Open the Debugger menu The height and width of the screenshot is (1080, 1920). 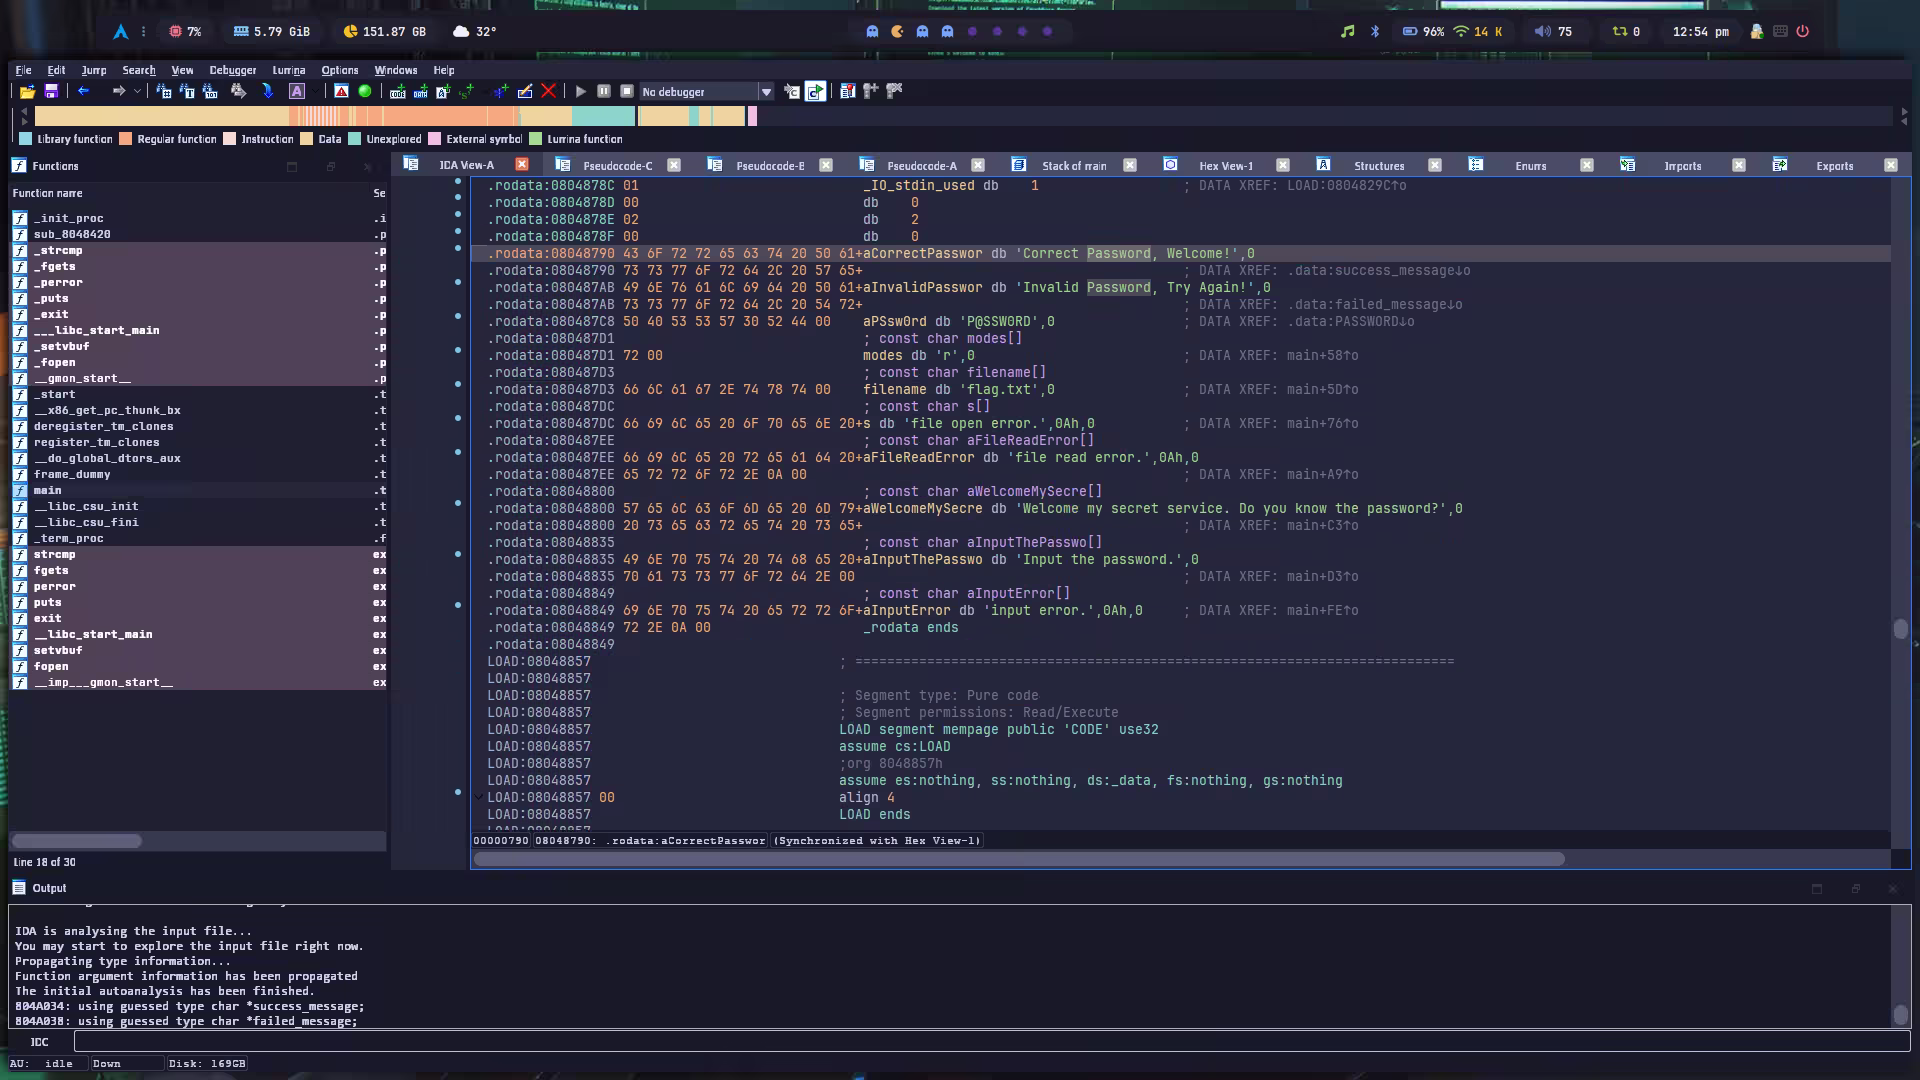(x=232, y=70)
